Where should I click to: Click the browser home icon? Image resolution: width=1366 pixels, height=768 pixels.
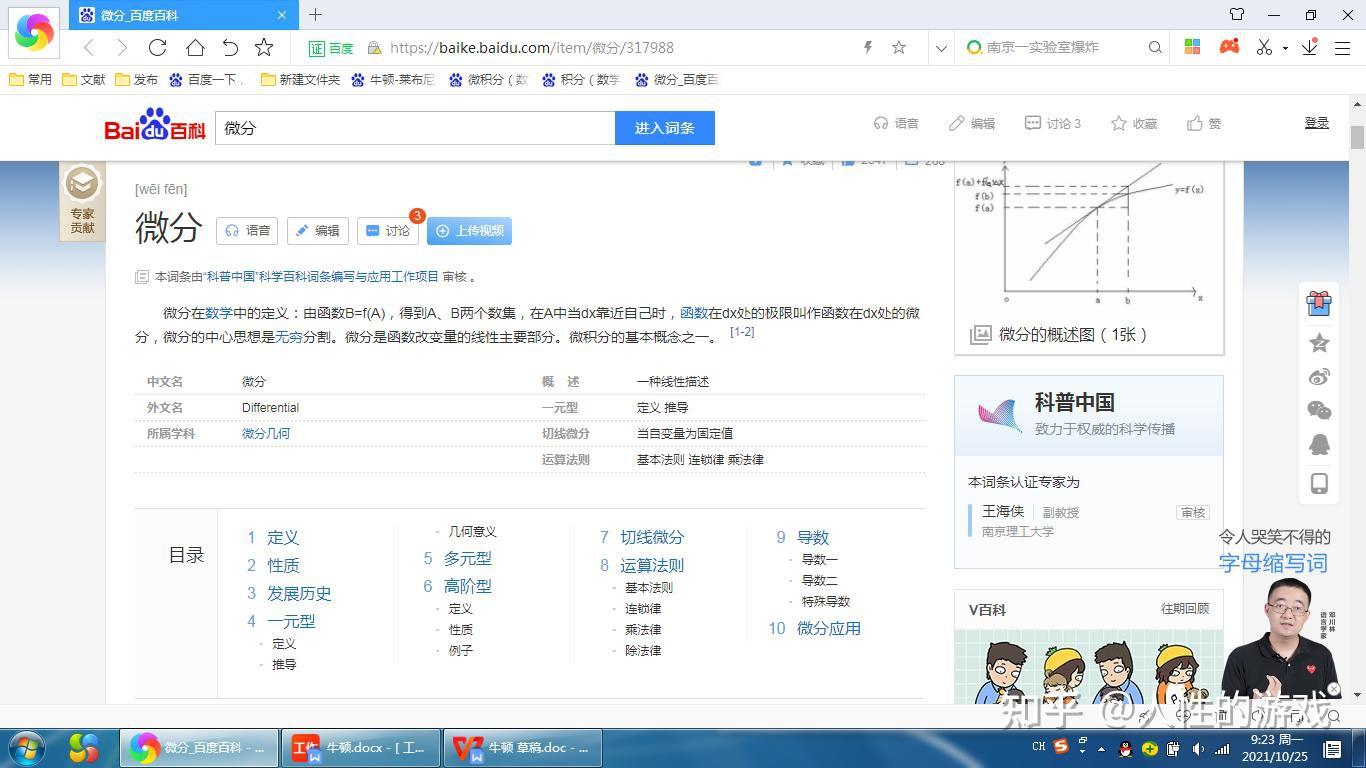coord(195,47)
